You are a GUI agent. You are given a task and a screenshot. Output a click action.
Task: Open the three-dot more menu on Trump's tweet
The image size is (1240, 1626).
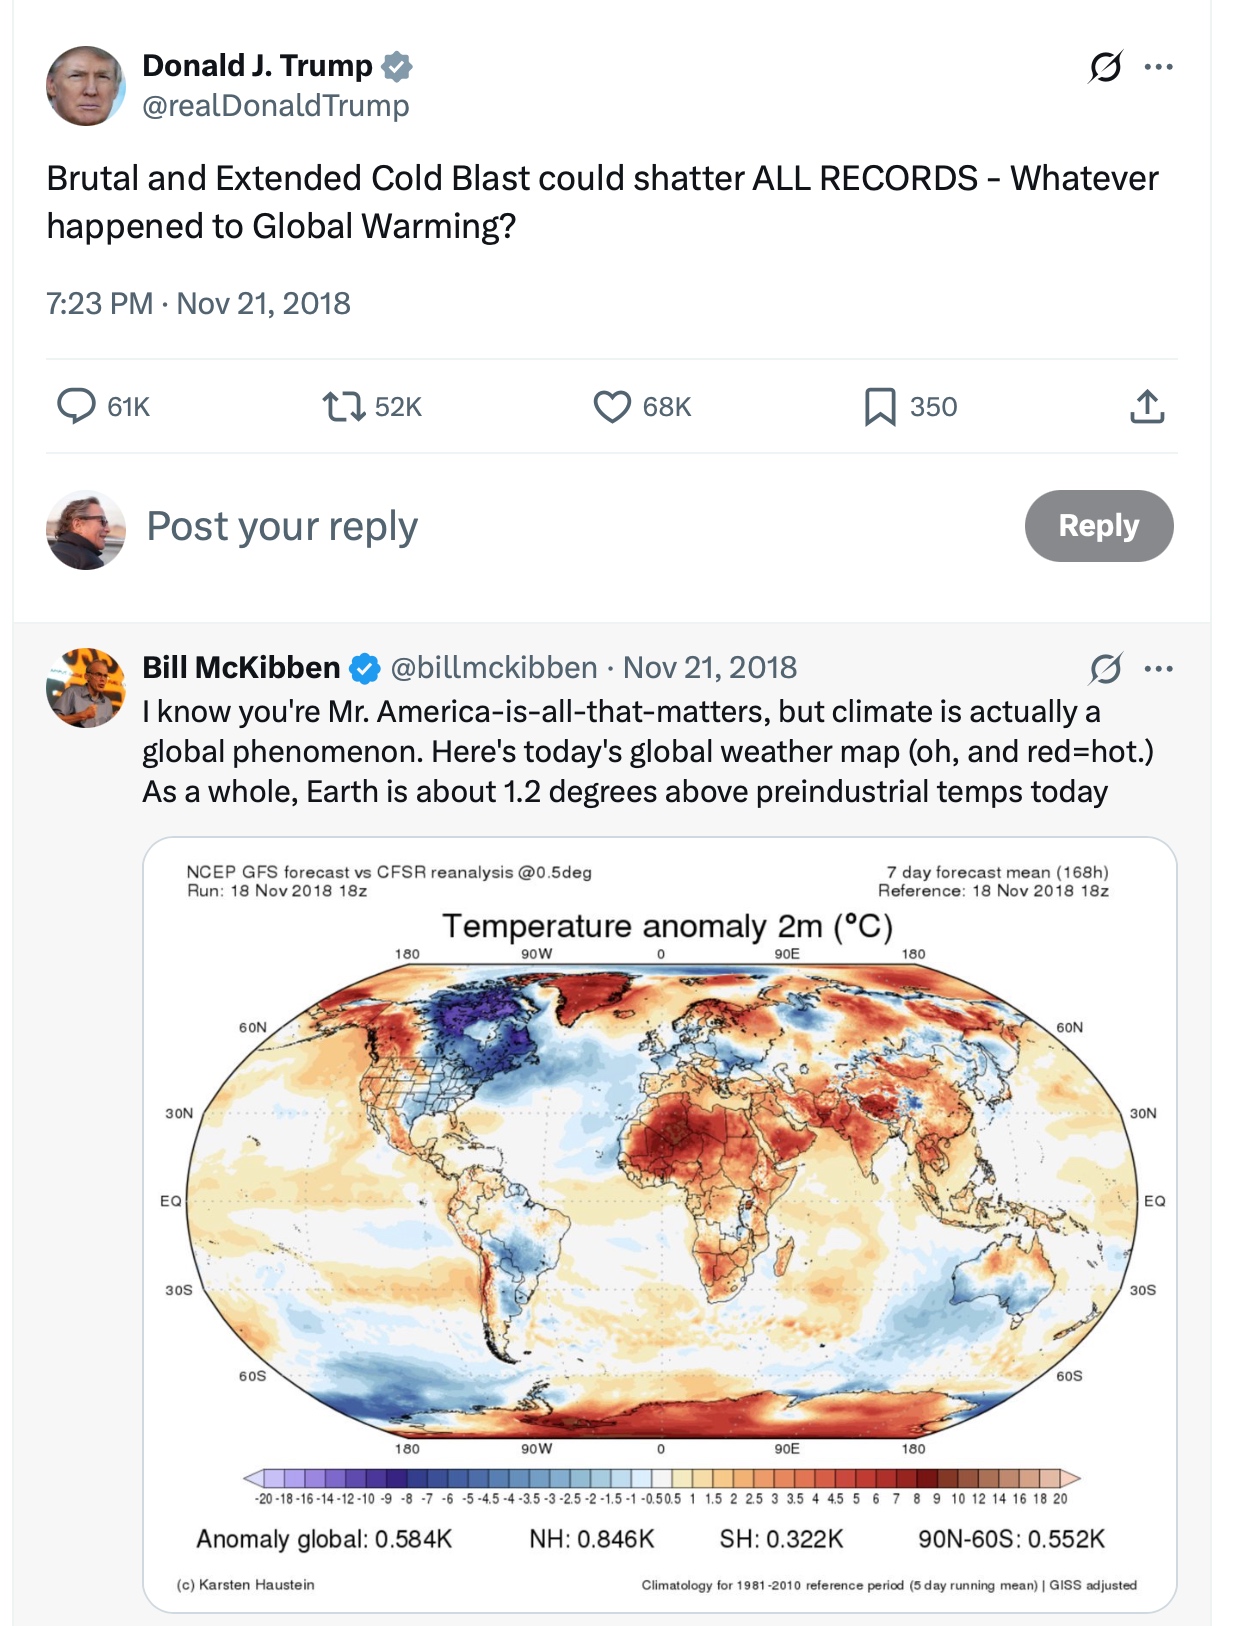point(1158,67)
